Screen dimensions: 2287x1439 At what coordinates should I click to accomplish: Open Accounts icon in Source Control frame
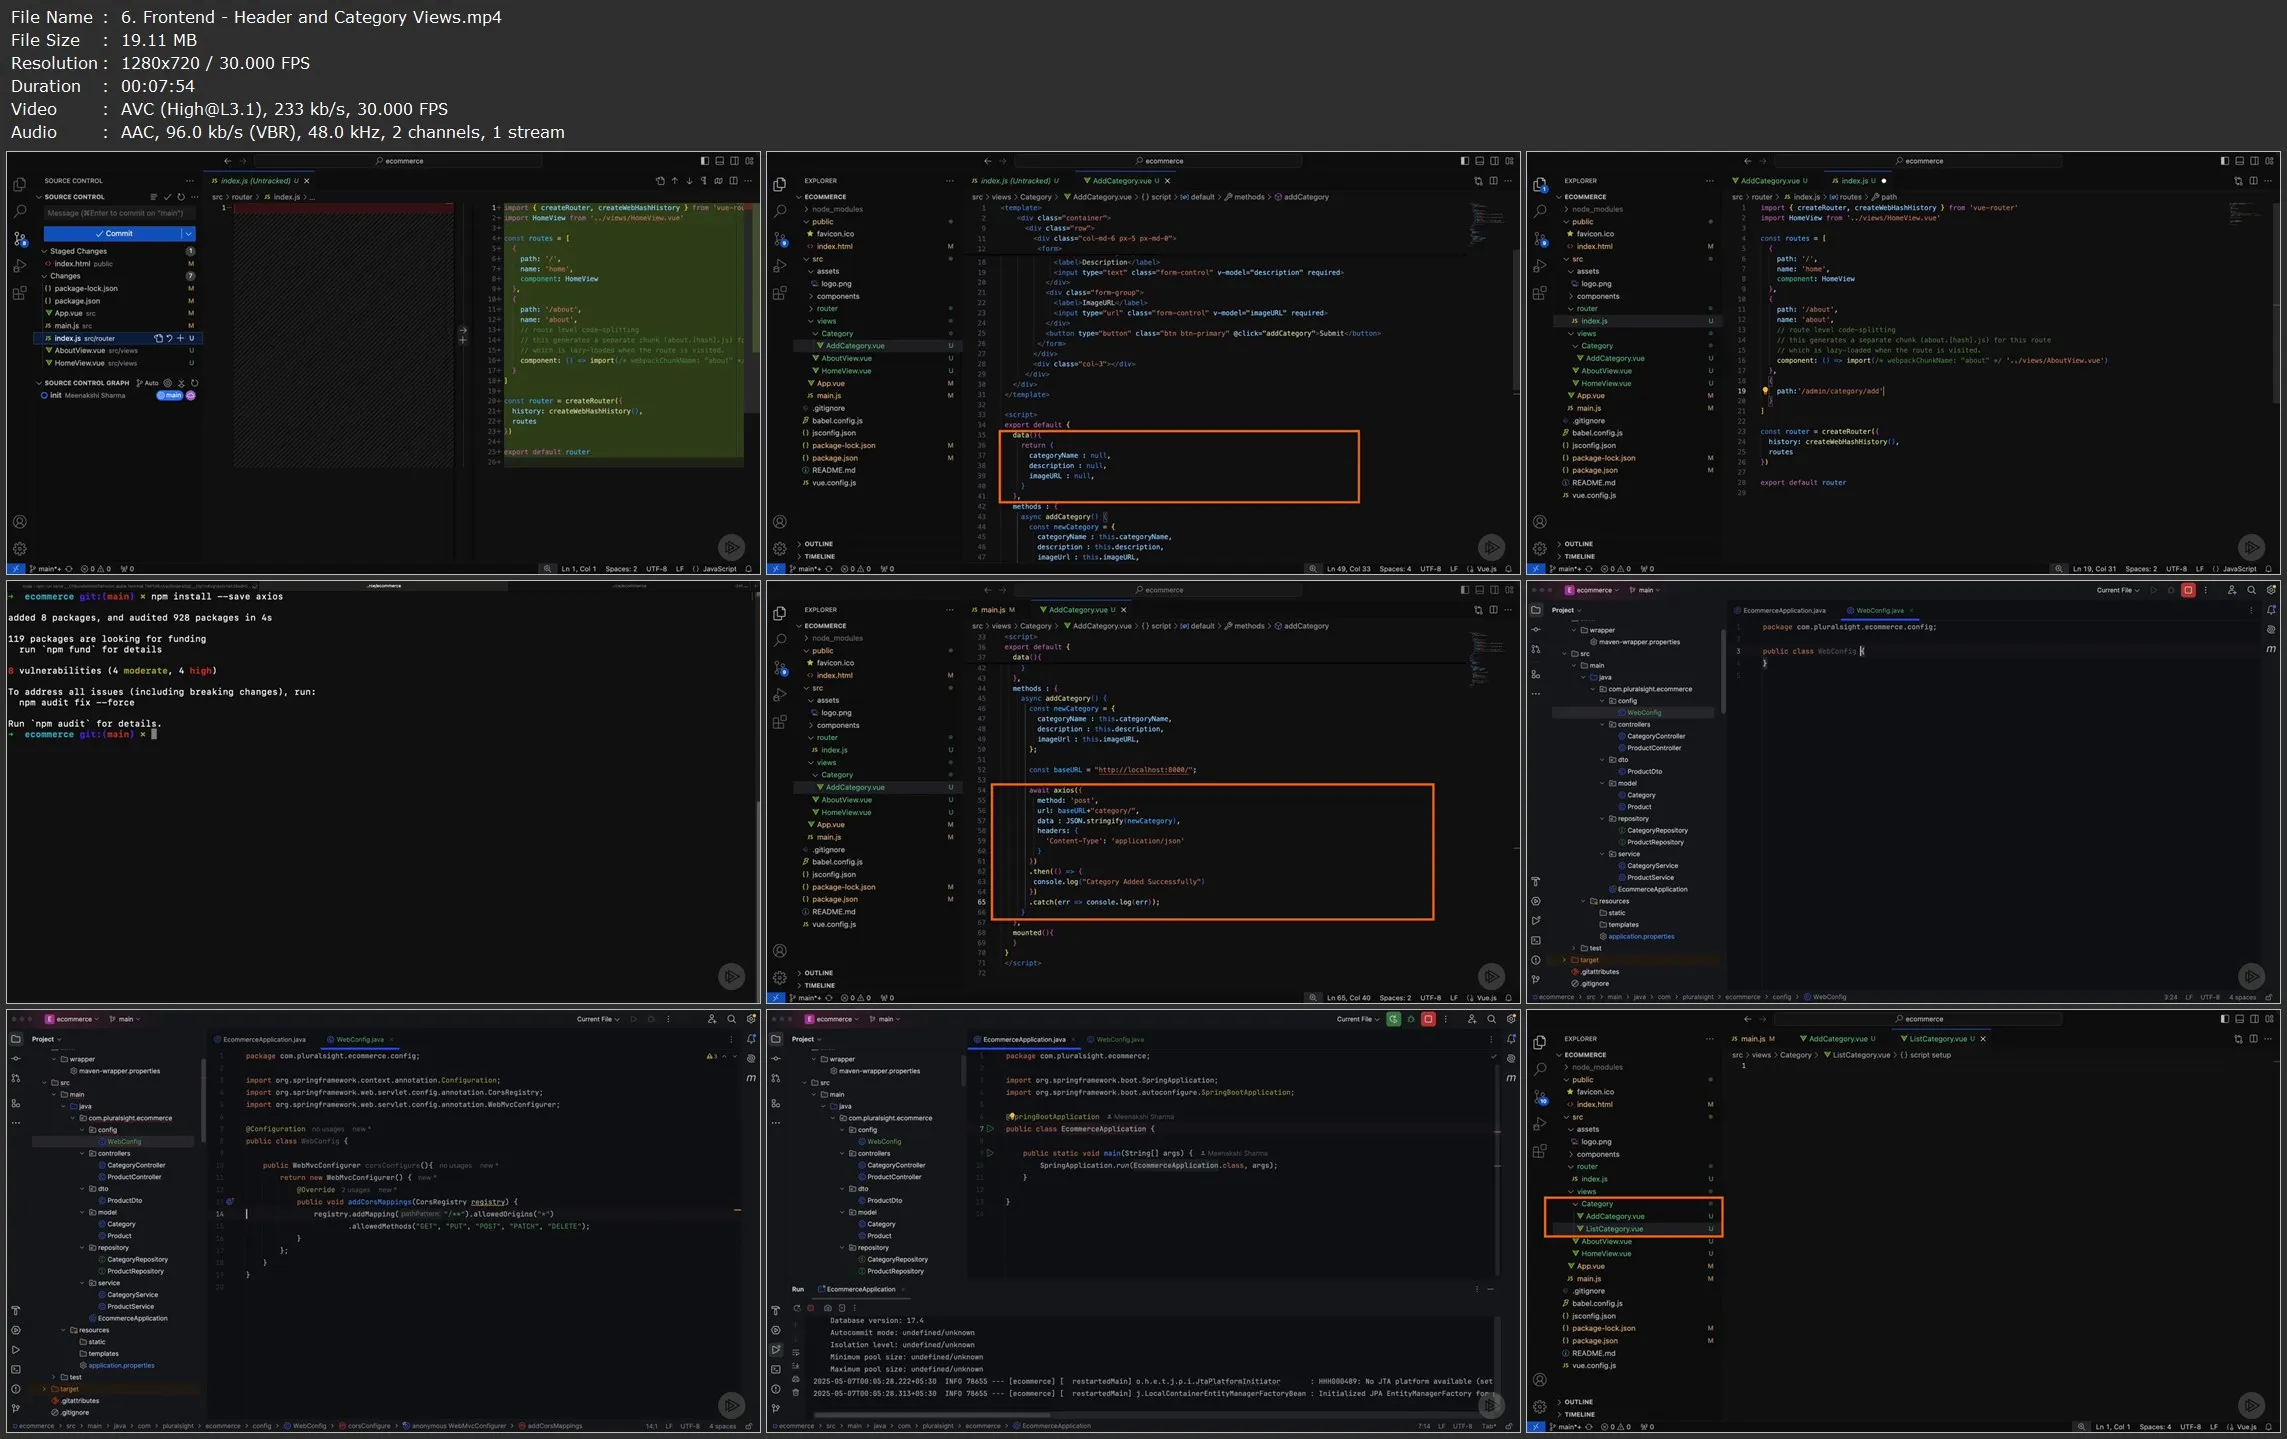(20, 522)
